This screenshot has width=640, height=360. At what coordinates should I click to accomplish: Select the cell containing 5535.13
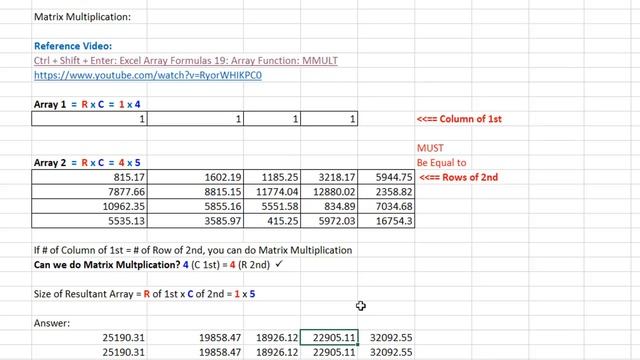[89, 221]
